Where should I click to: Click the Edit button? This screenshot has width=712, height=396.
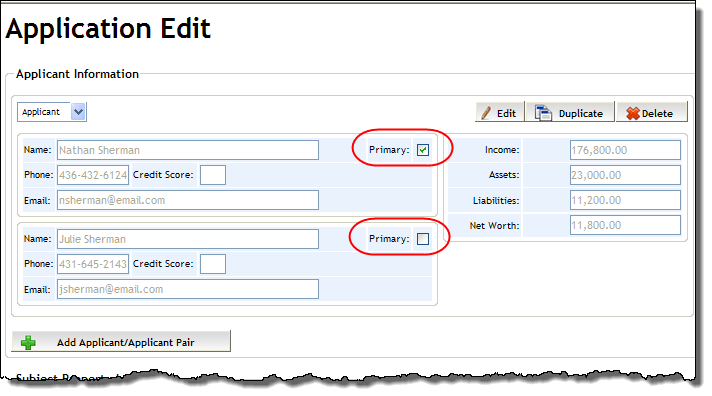(x=499, y=113)
